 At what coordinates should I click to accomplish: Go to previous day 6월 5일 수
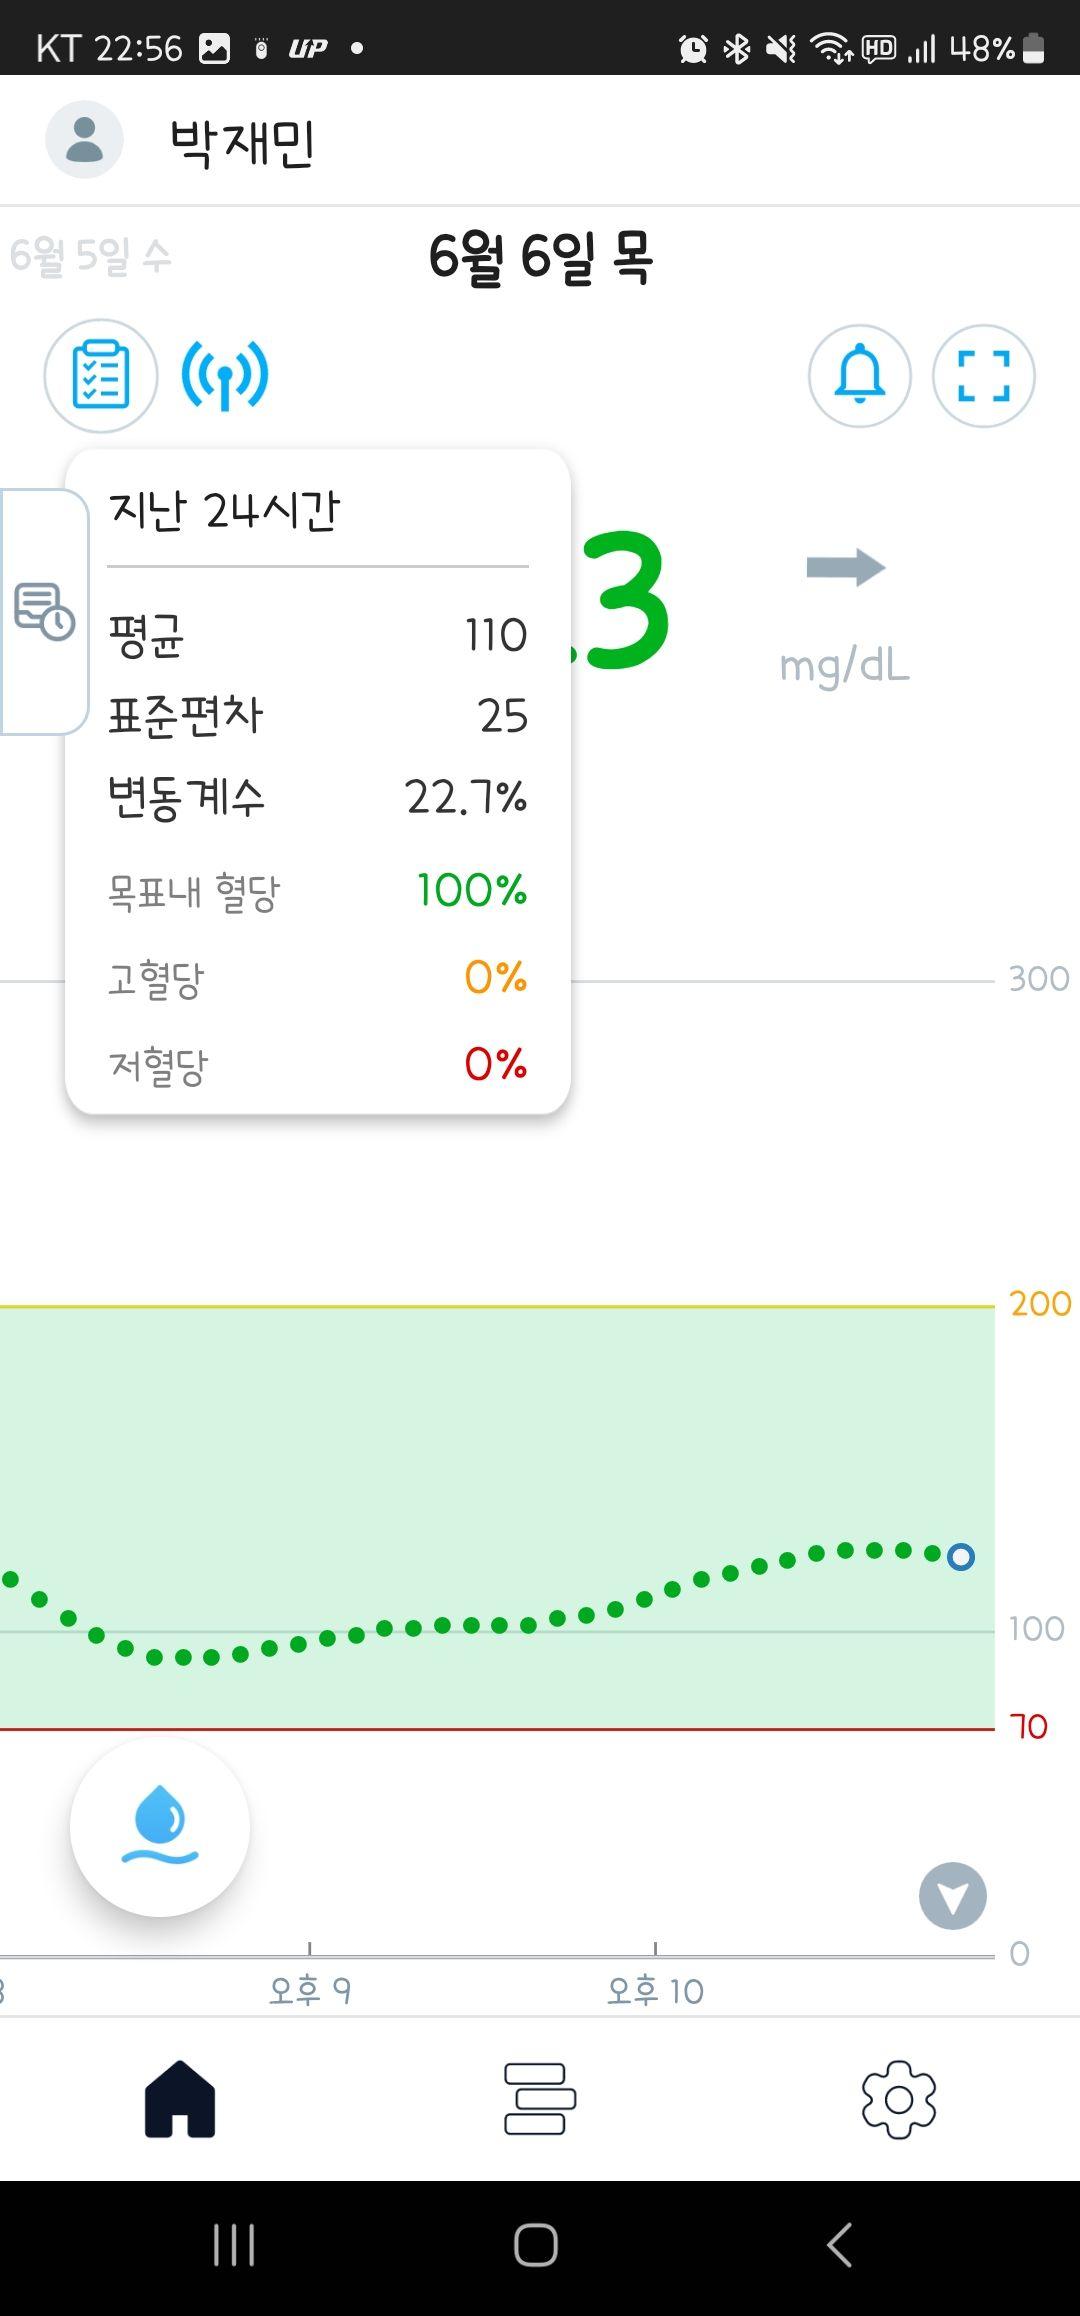[90, 256]
